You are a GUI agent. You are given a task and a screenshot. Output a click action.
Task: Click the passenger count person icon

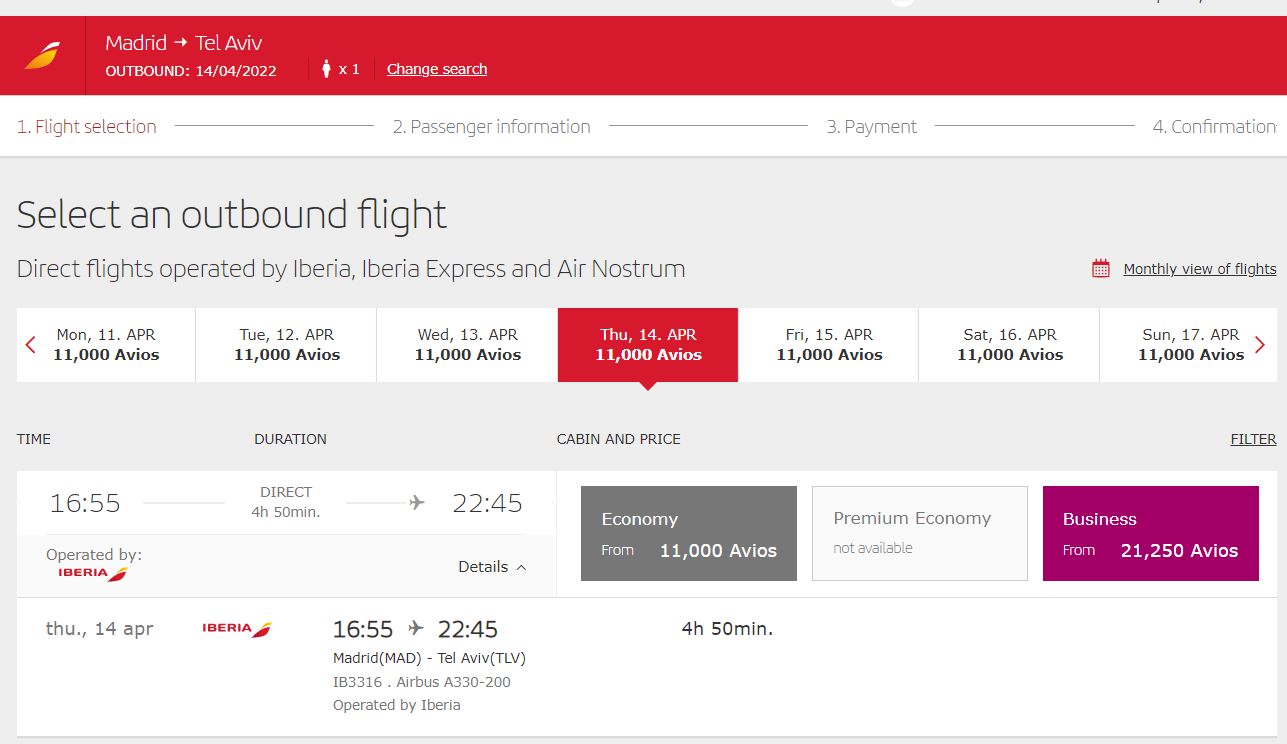click(x=326, y=69)
